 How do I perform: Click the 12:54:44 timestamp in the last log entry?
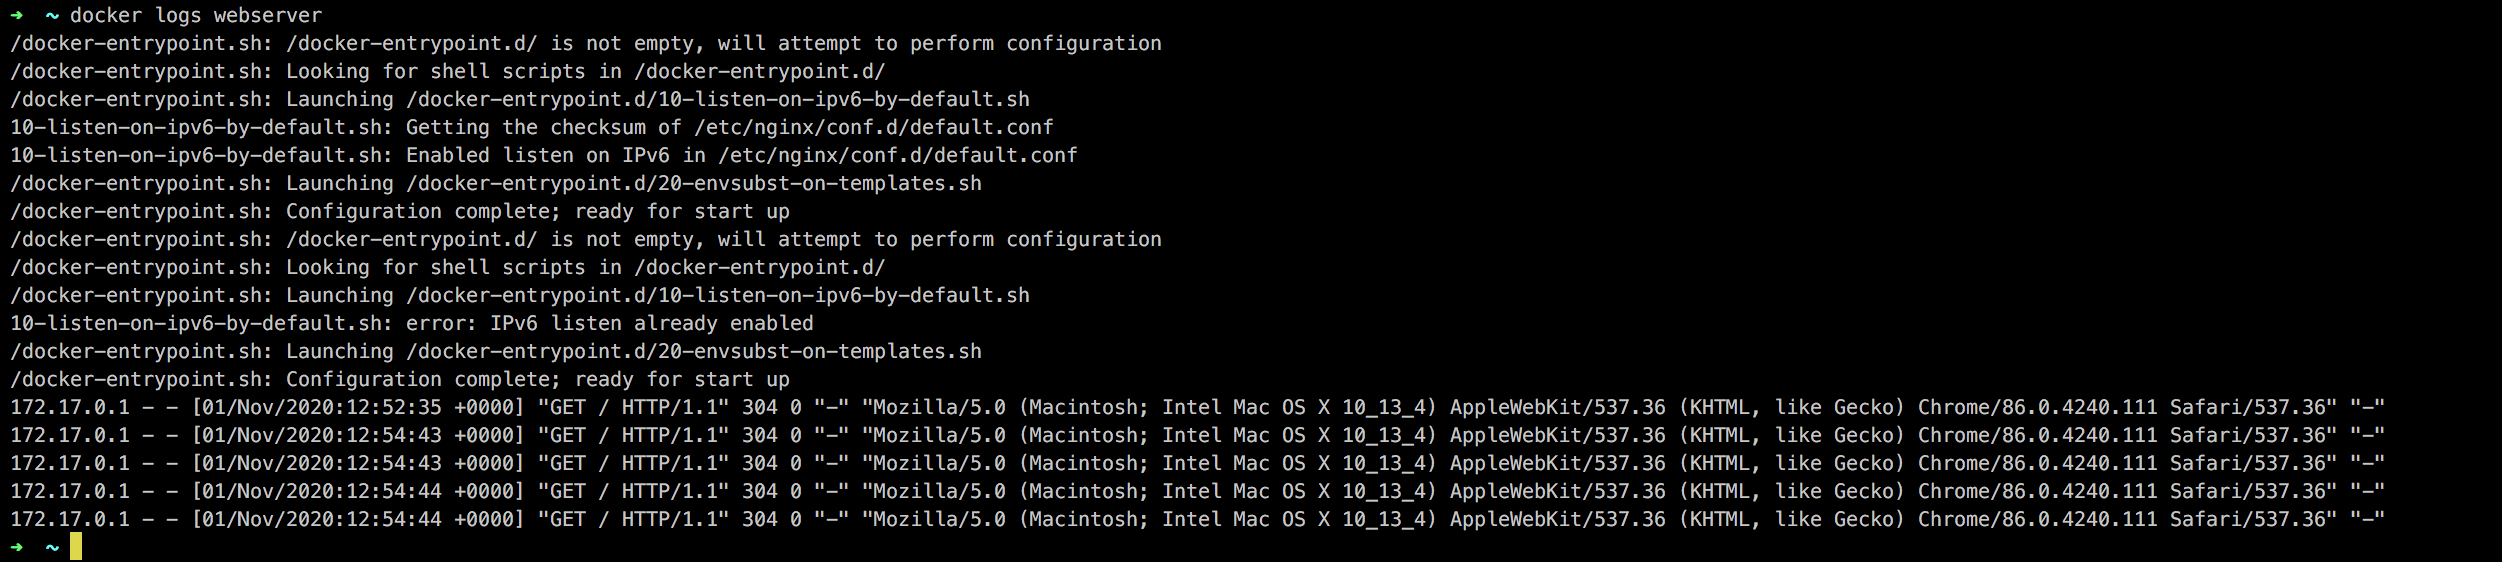[392, 519]
